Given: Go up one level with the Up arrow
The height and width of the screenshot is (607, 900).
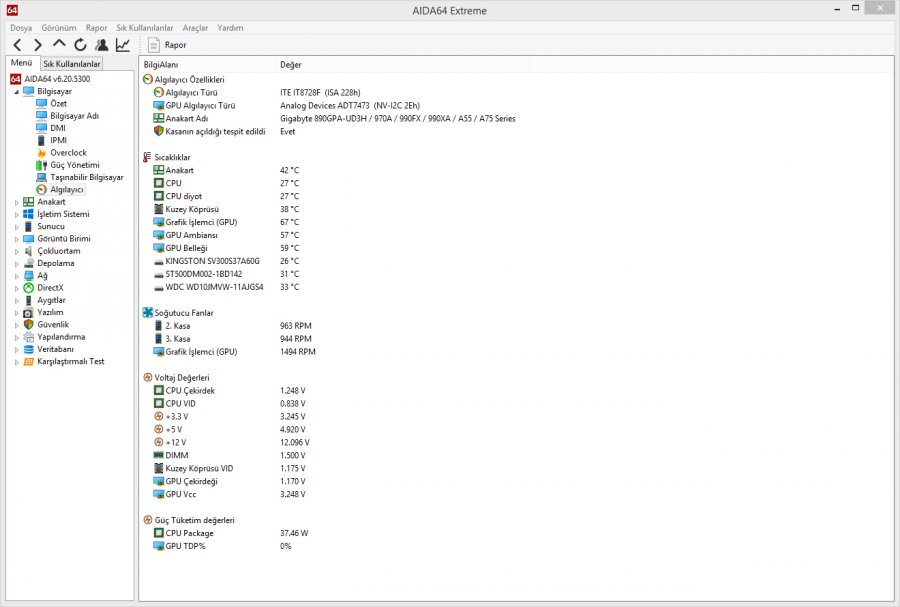Looking at the screenshot, I should click(x=59, y=44).
